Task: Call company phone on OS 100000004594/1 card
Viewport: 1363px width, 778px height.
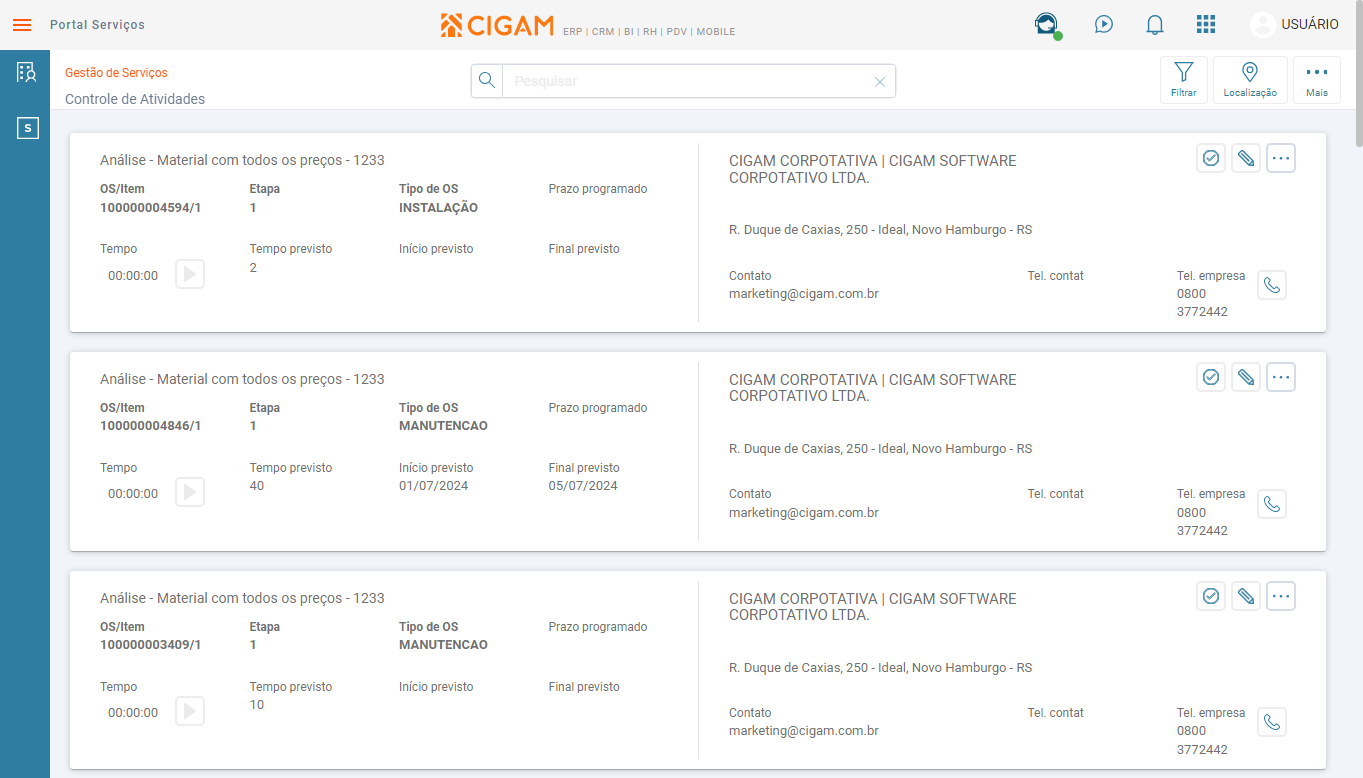Action: (1272, 285)
